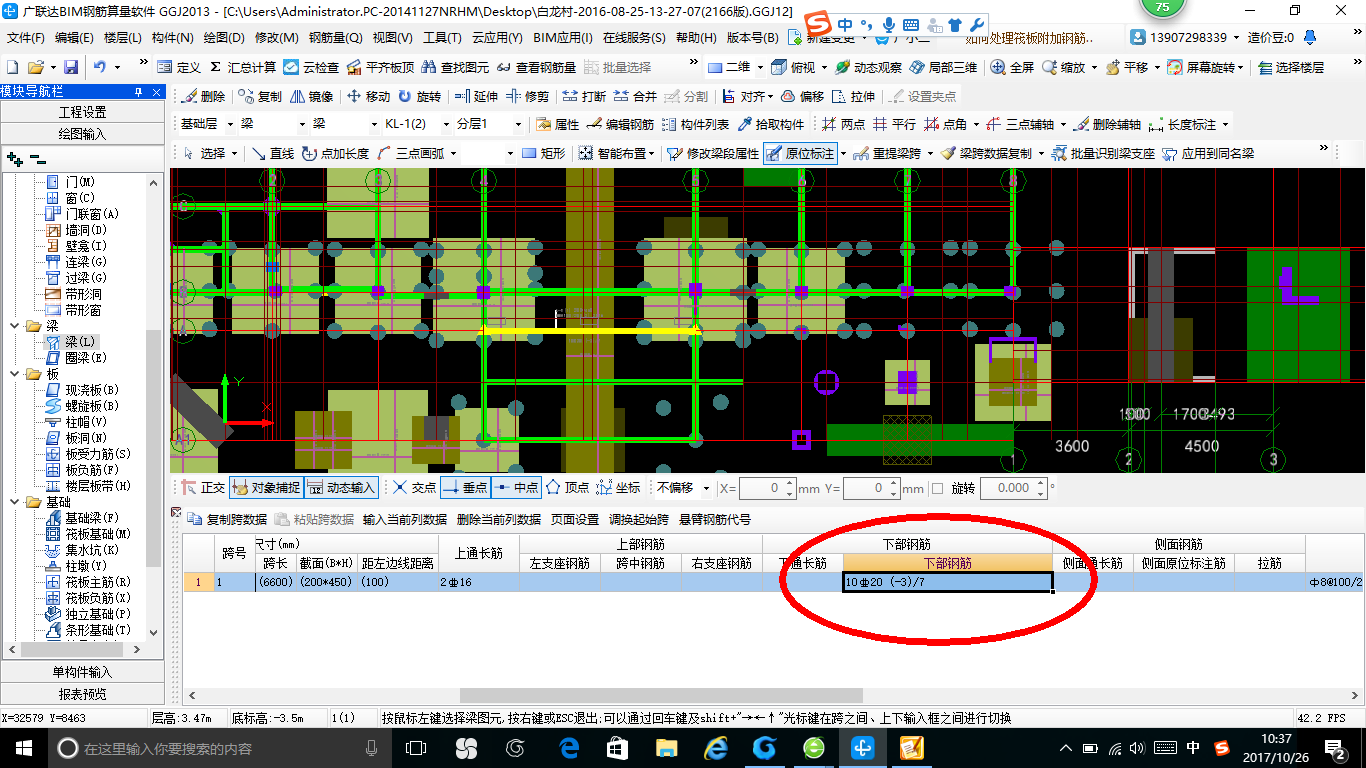The height and width of the screenshot is (768, 1366).
Task: Collapse the 板 tree folder
Action: (15, 374)
